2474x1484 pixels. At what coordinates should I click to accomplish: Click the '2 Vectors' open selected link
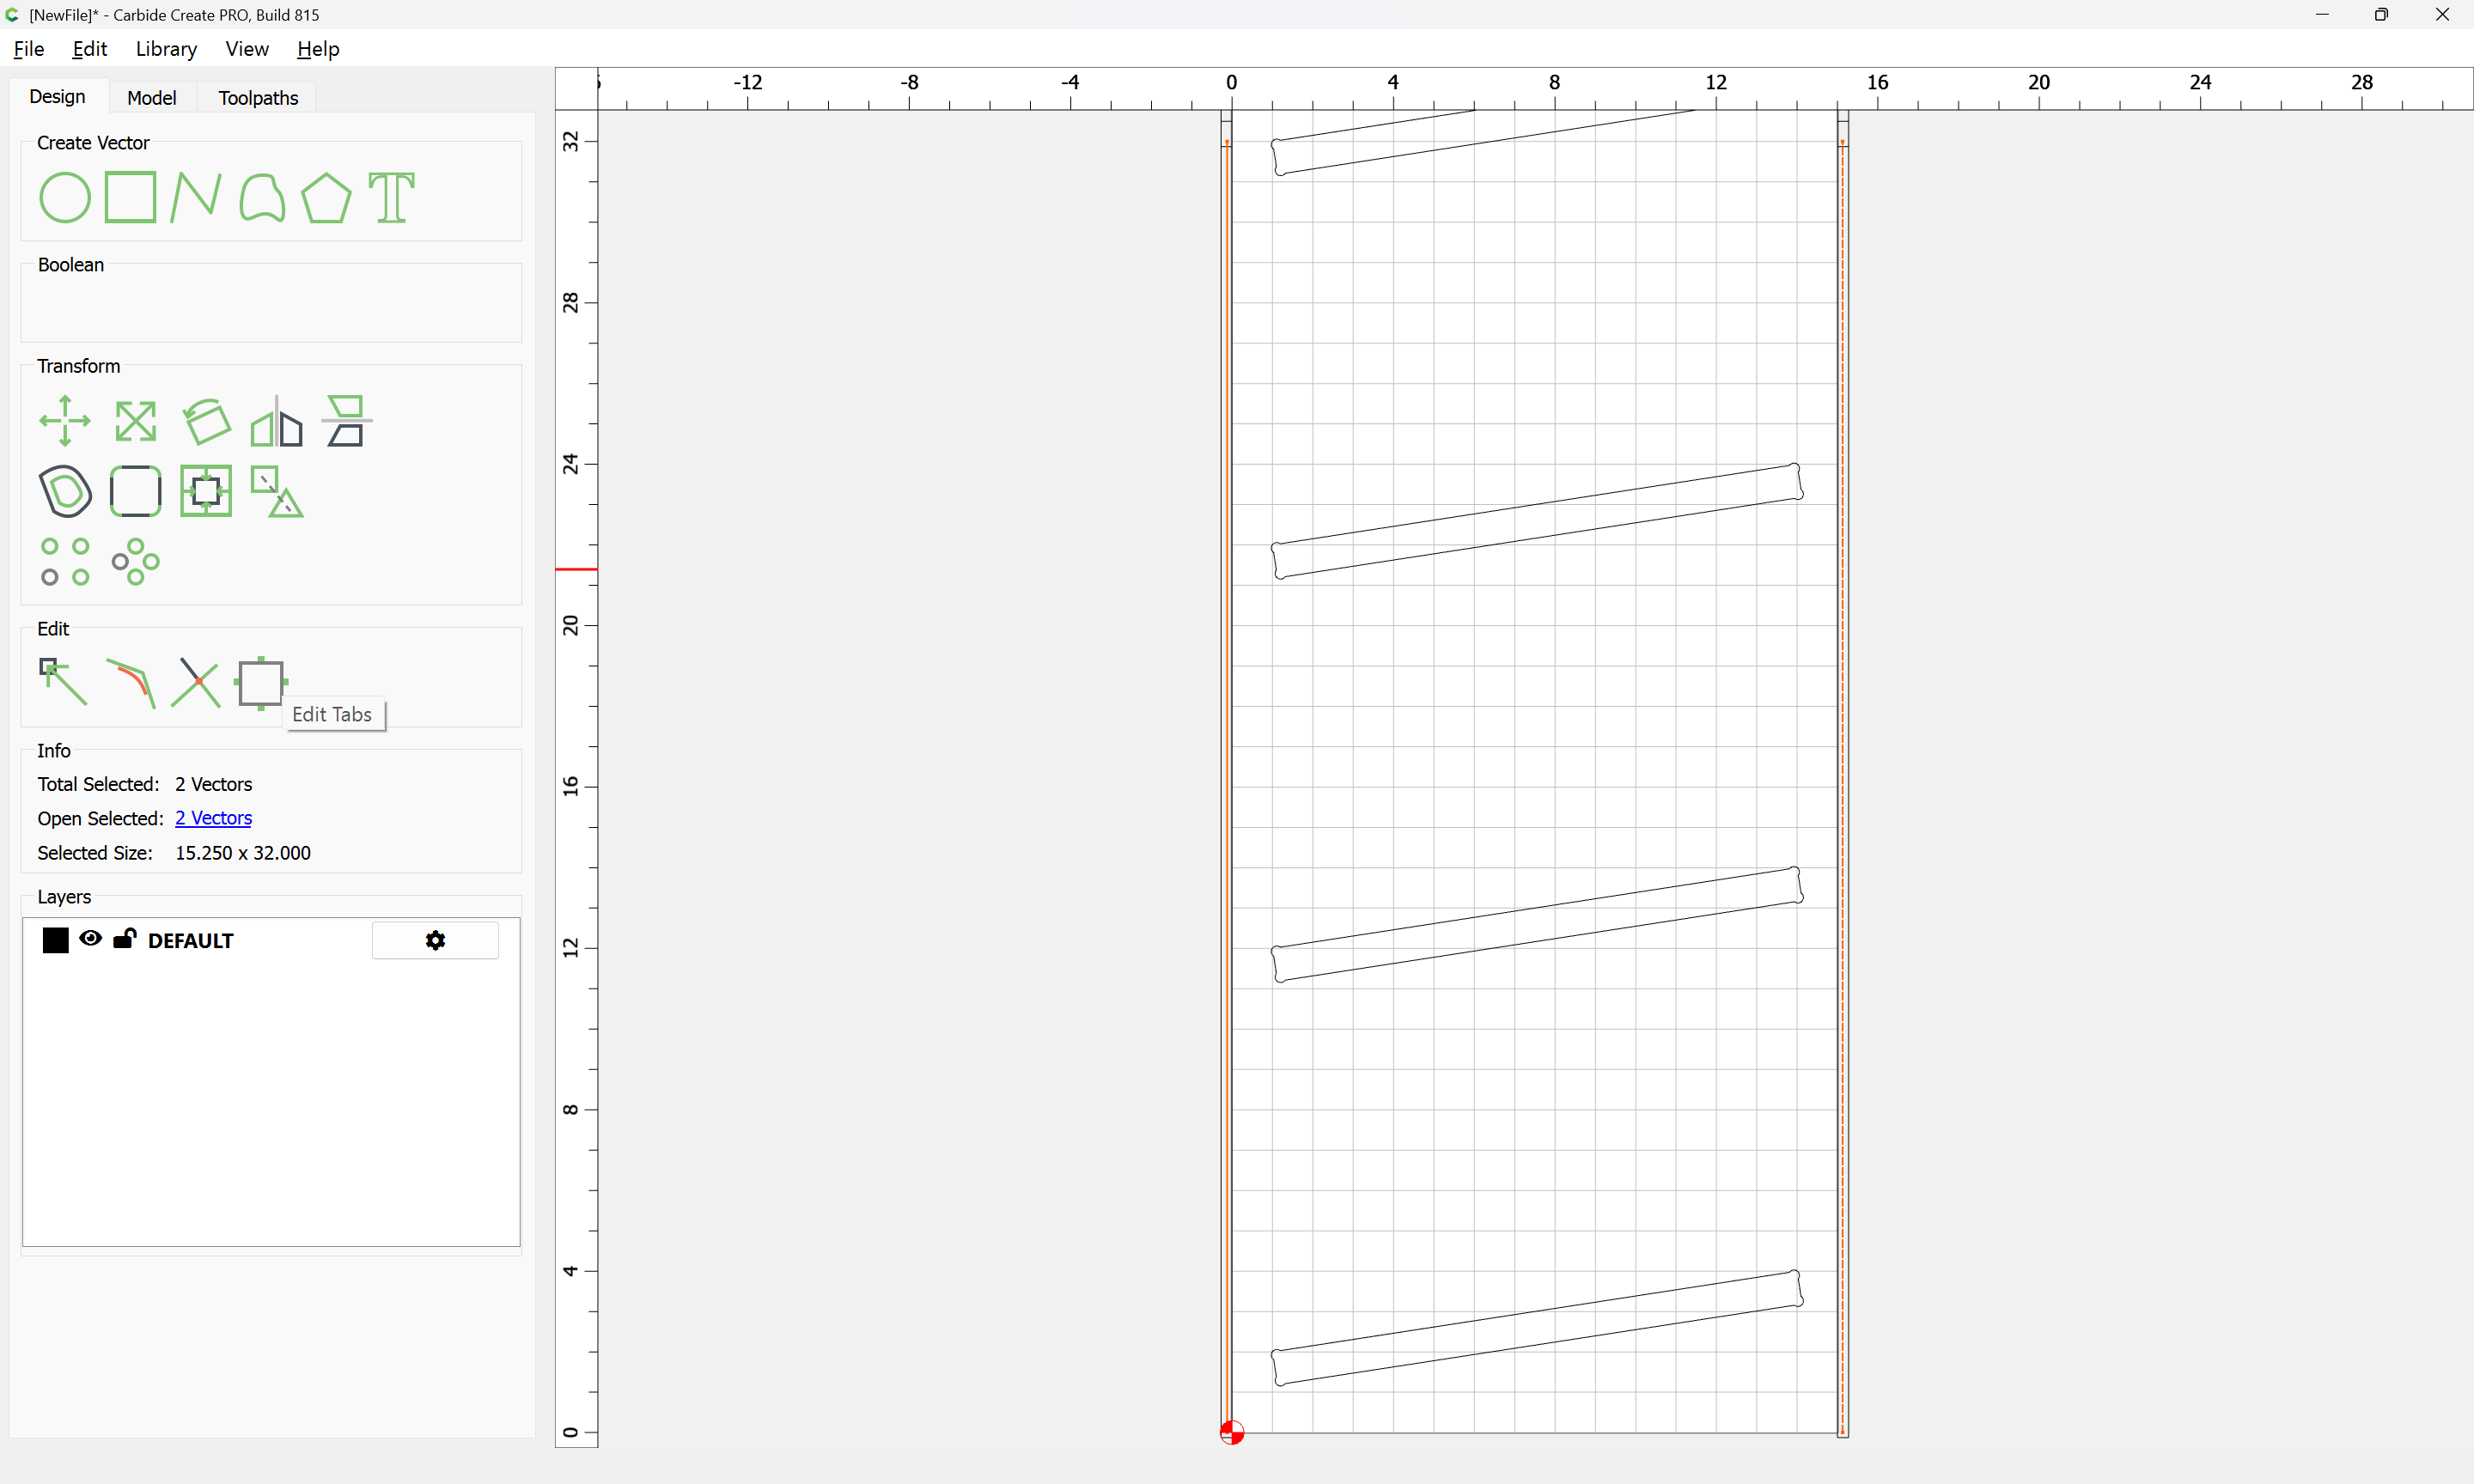213,818
